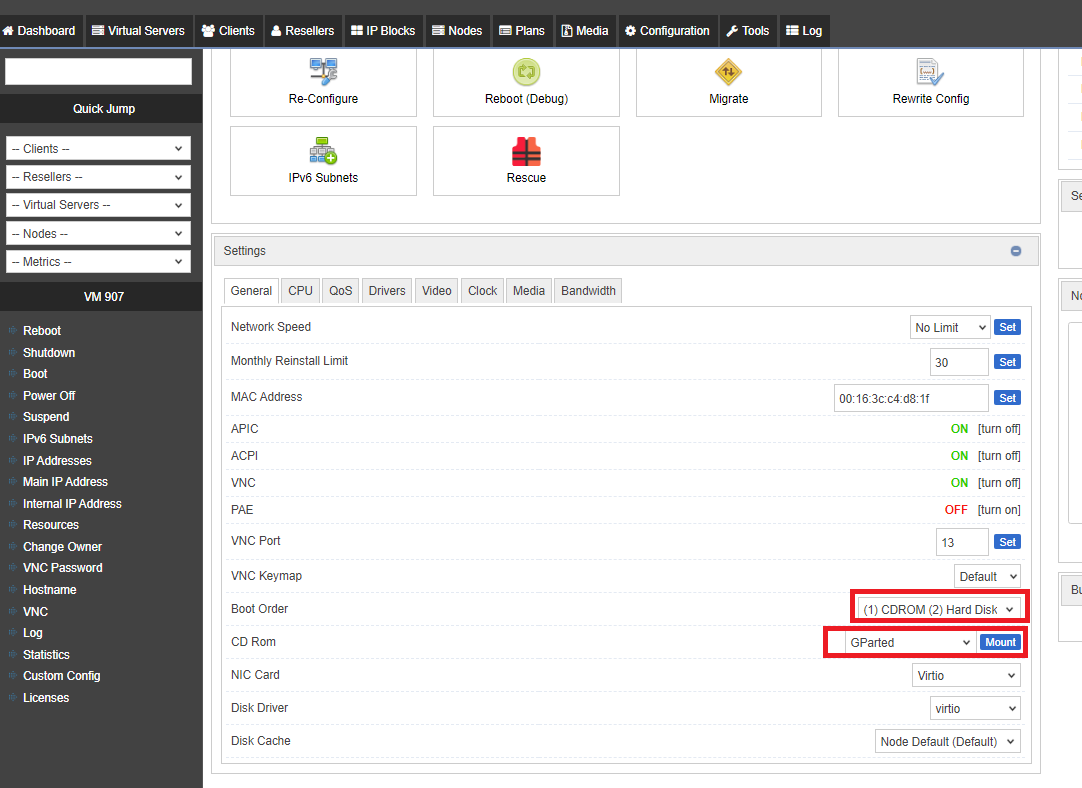Click the Reboot (Debug) icon
This screenshot has height=788, width=1082.
coord(526,72)
